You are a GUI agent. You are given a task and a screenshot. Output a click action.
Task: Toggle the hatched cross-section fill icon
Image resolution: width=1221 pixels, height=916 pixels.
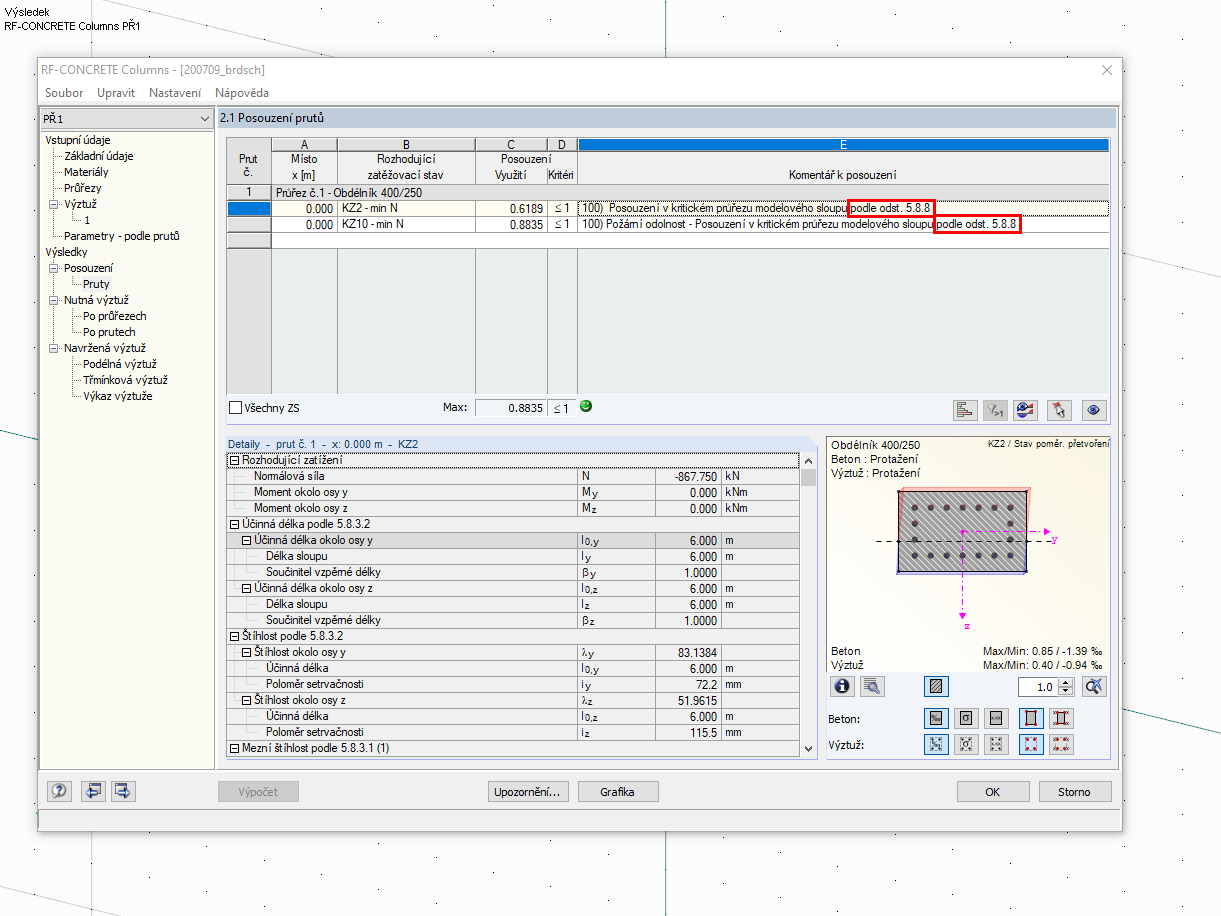[x=937, y=686]
